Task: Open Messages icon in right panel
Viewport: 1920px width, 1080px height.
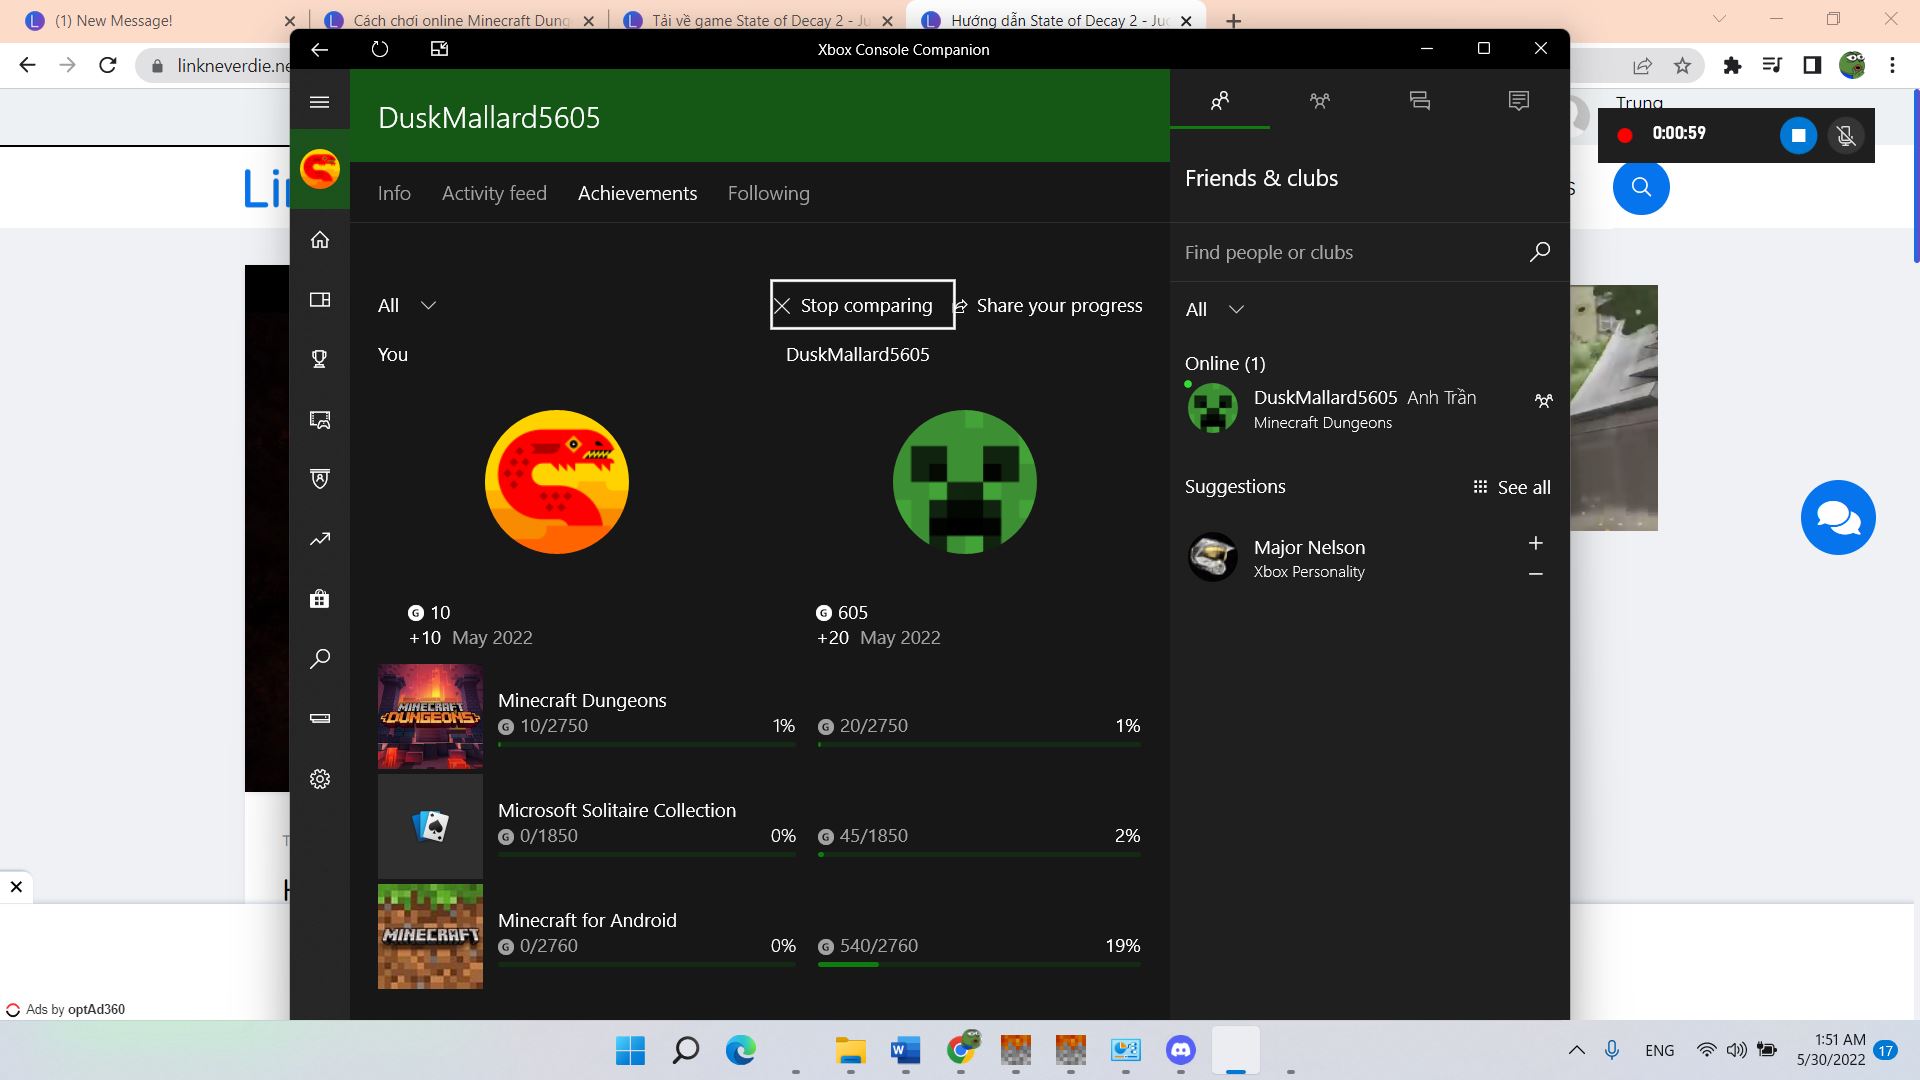Action: click(x=1419, y=100)
